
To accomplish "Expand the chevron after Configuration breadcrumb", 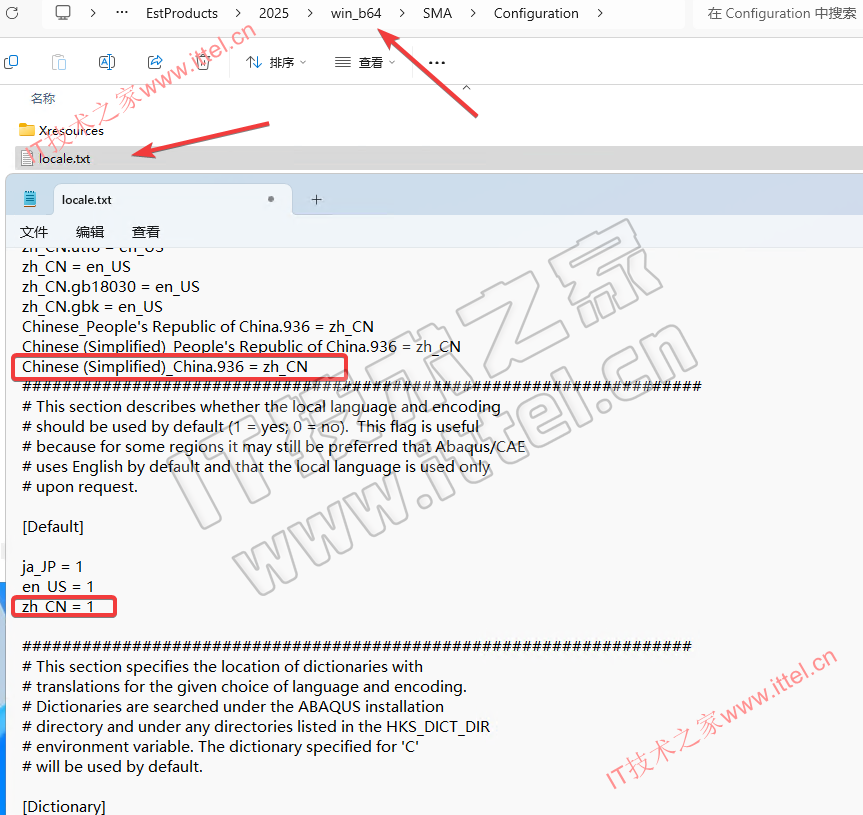I will tap(600, 13).
